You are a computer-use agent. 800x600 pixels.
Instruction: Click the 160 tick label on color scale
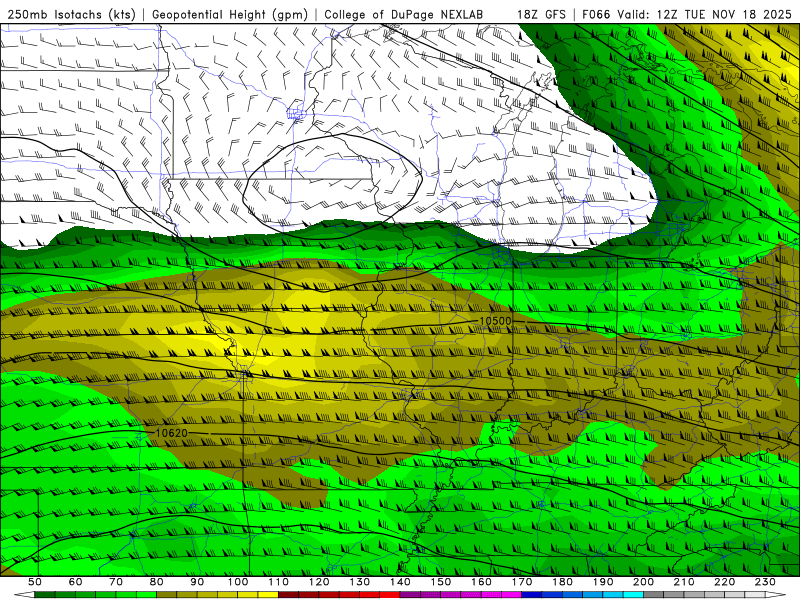point(482,582)
